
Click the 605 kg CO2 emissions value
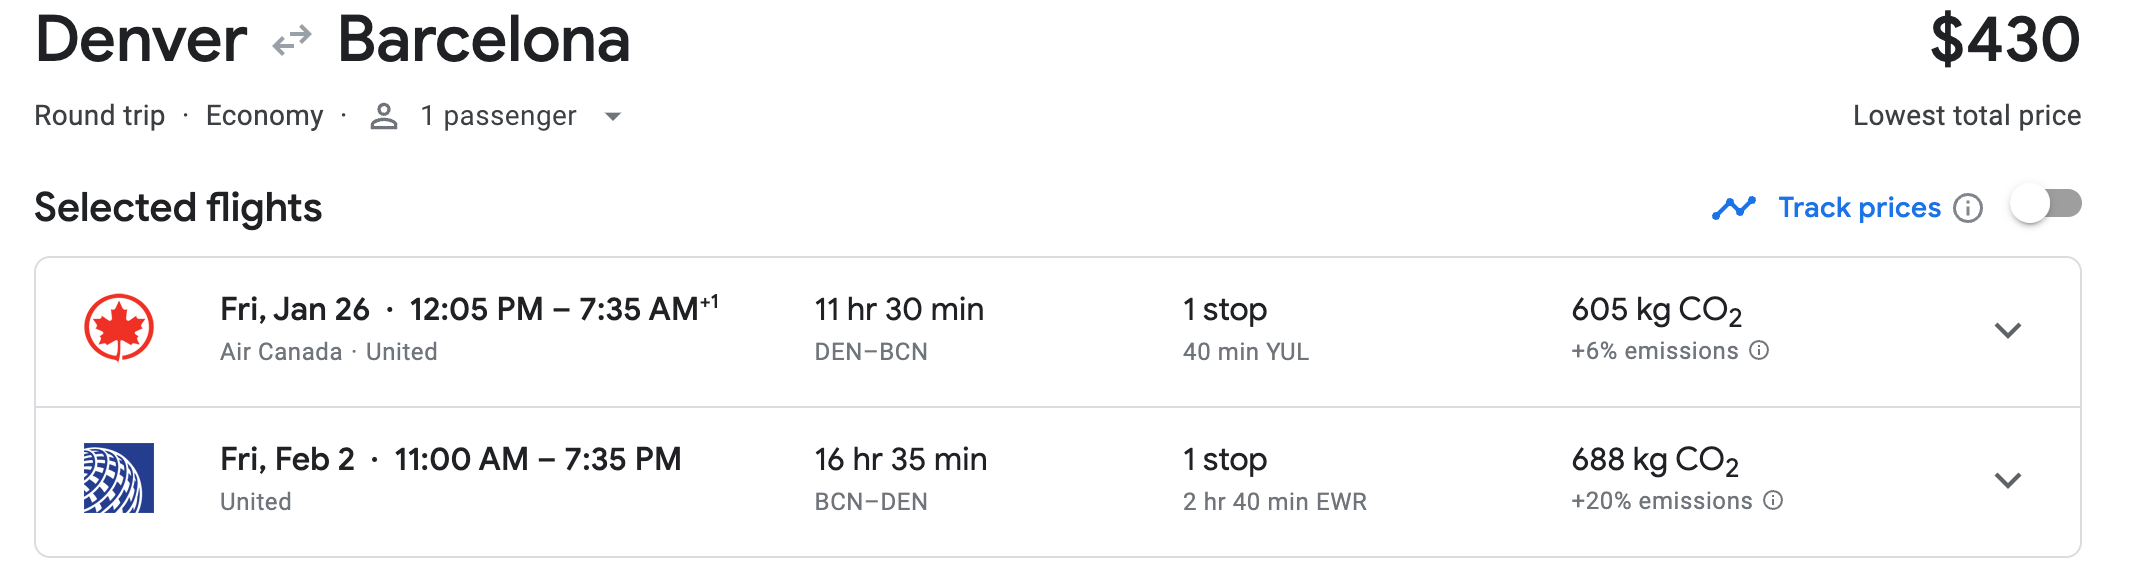1656,310
